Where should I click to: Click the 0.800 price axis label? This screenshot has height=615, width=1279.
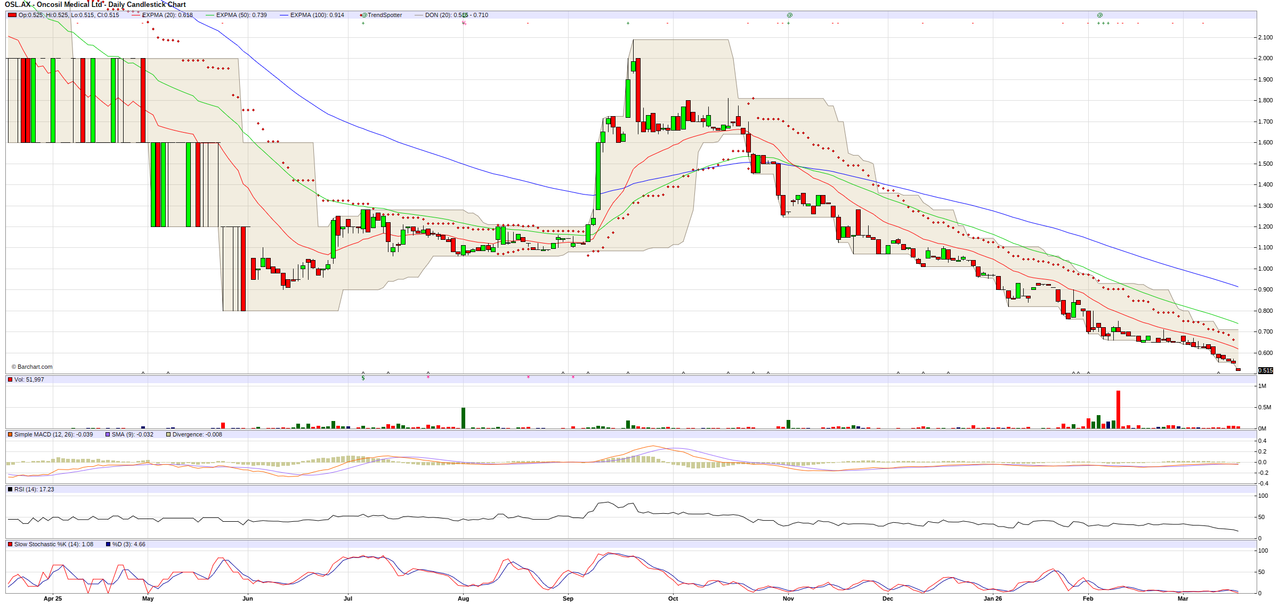[x=1264, y=310]
